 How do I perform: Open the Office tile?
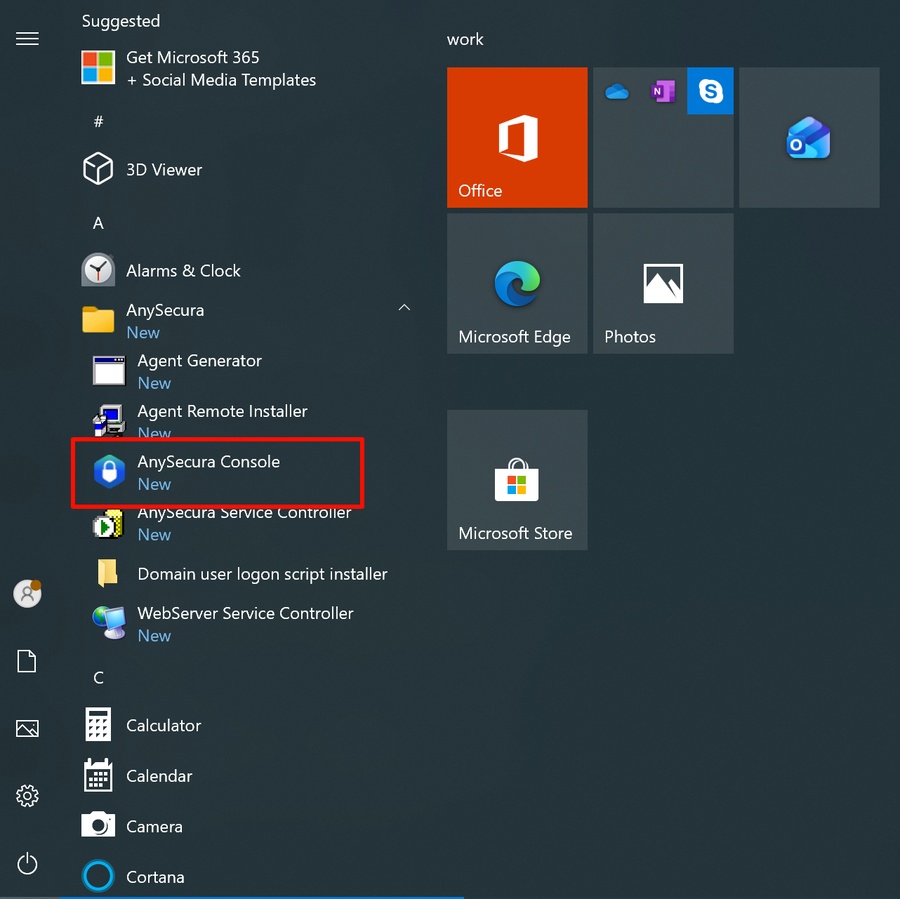516,138
